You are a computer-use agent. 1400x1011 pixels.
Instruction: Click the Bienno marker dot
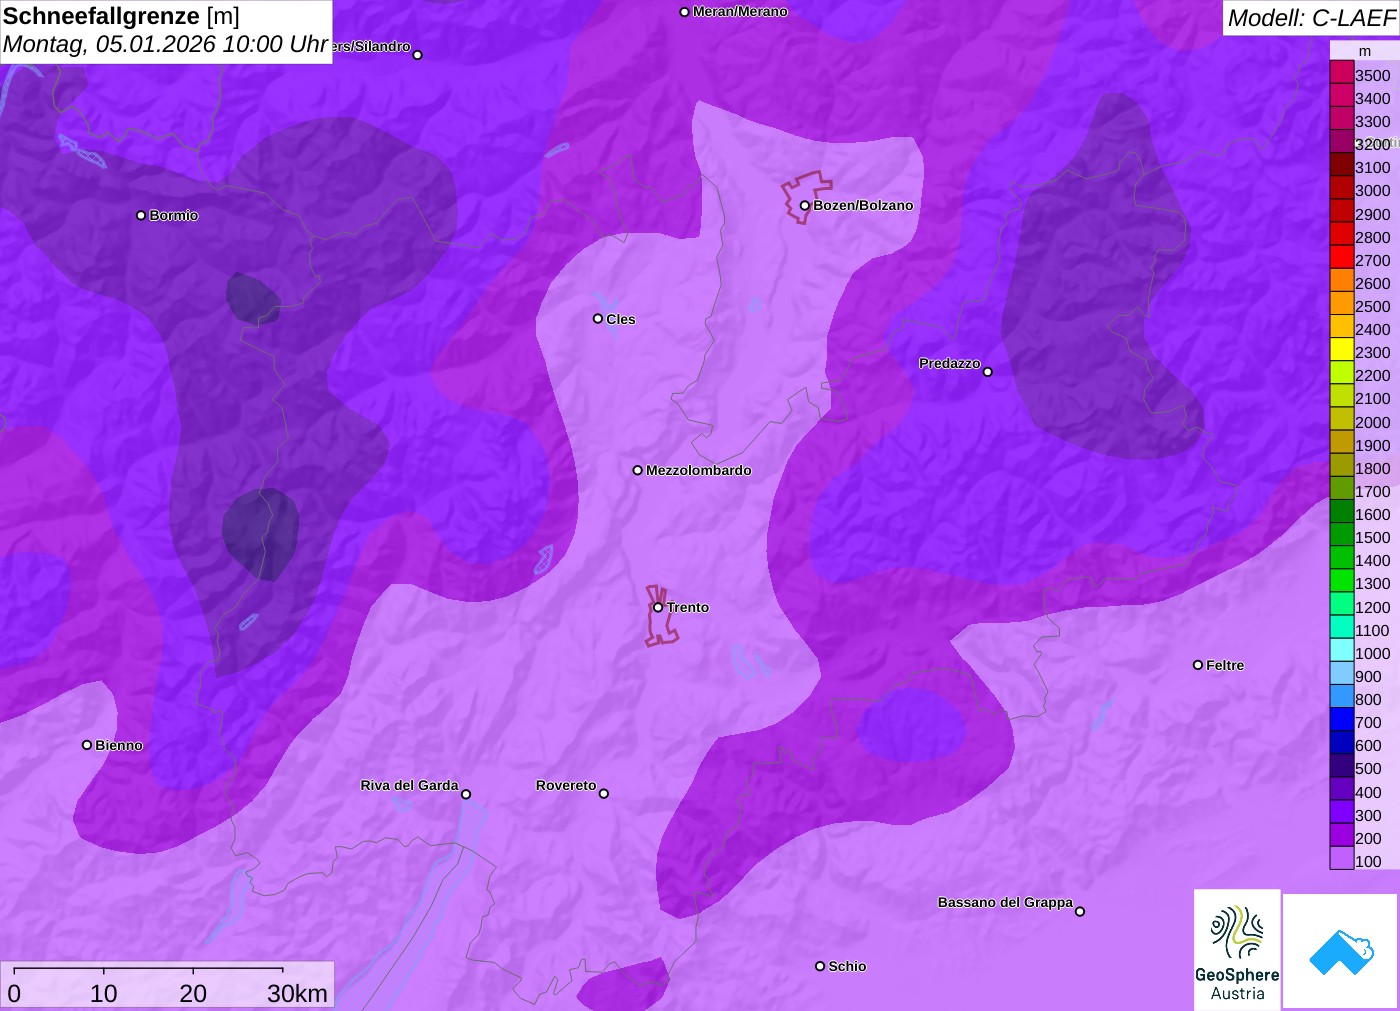click(87, 745)
